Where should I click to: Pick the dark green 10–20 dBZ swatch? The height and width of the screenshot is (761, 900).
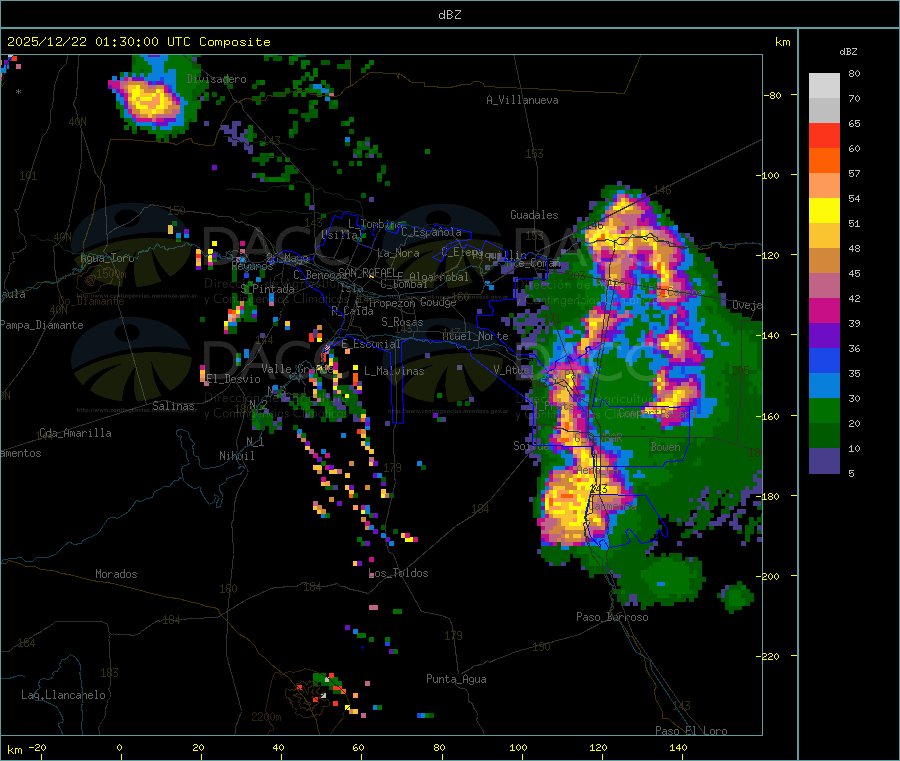[824, 436]
